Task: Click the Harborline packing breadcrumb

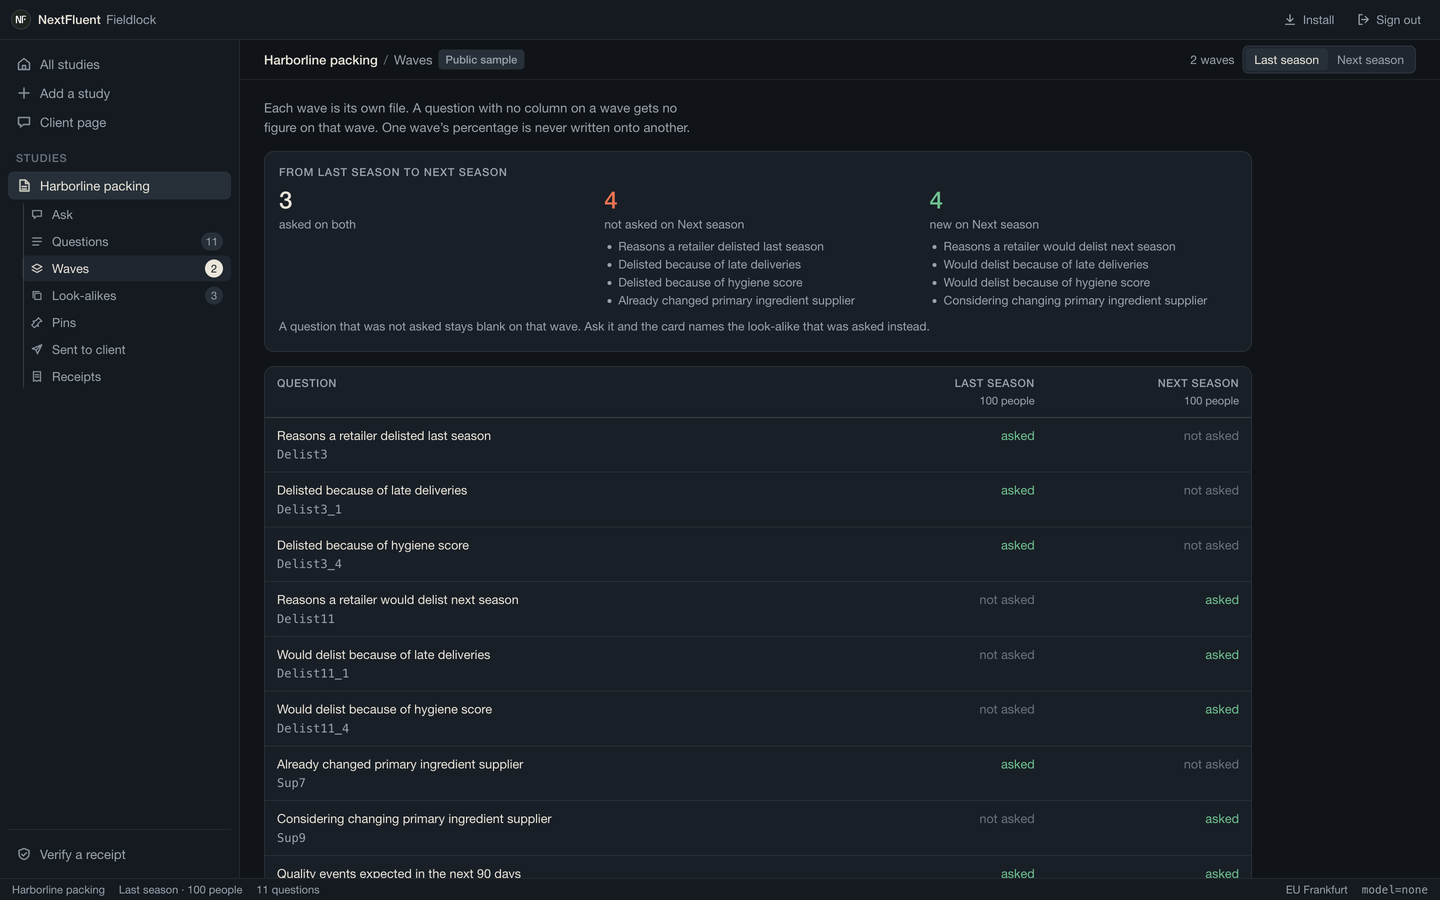Action: tap(321, 60)
